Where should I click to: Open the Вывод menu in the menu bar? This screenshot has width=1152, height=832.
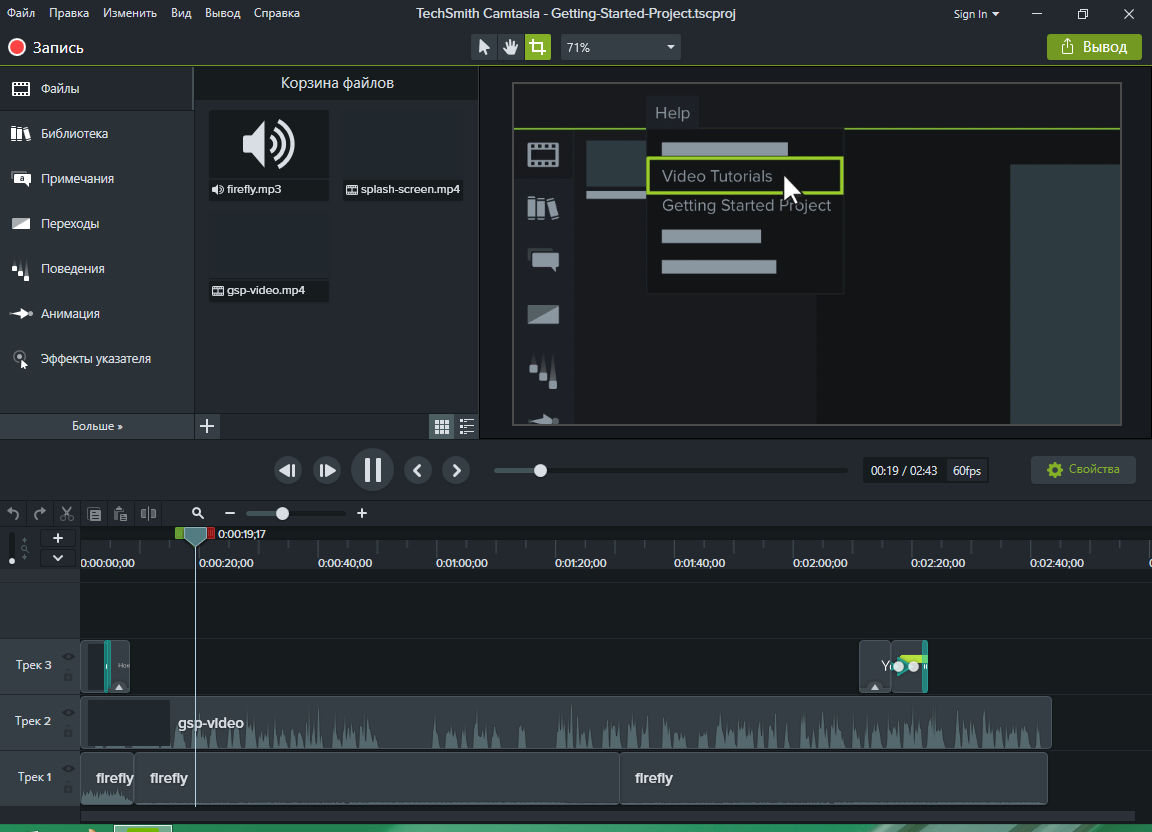[222, 13]
